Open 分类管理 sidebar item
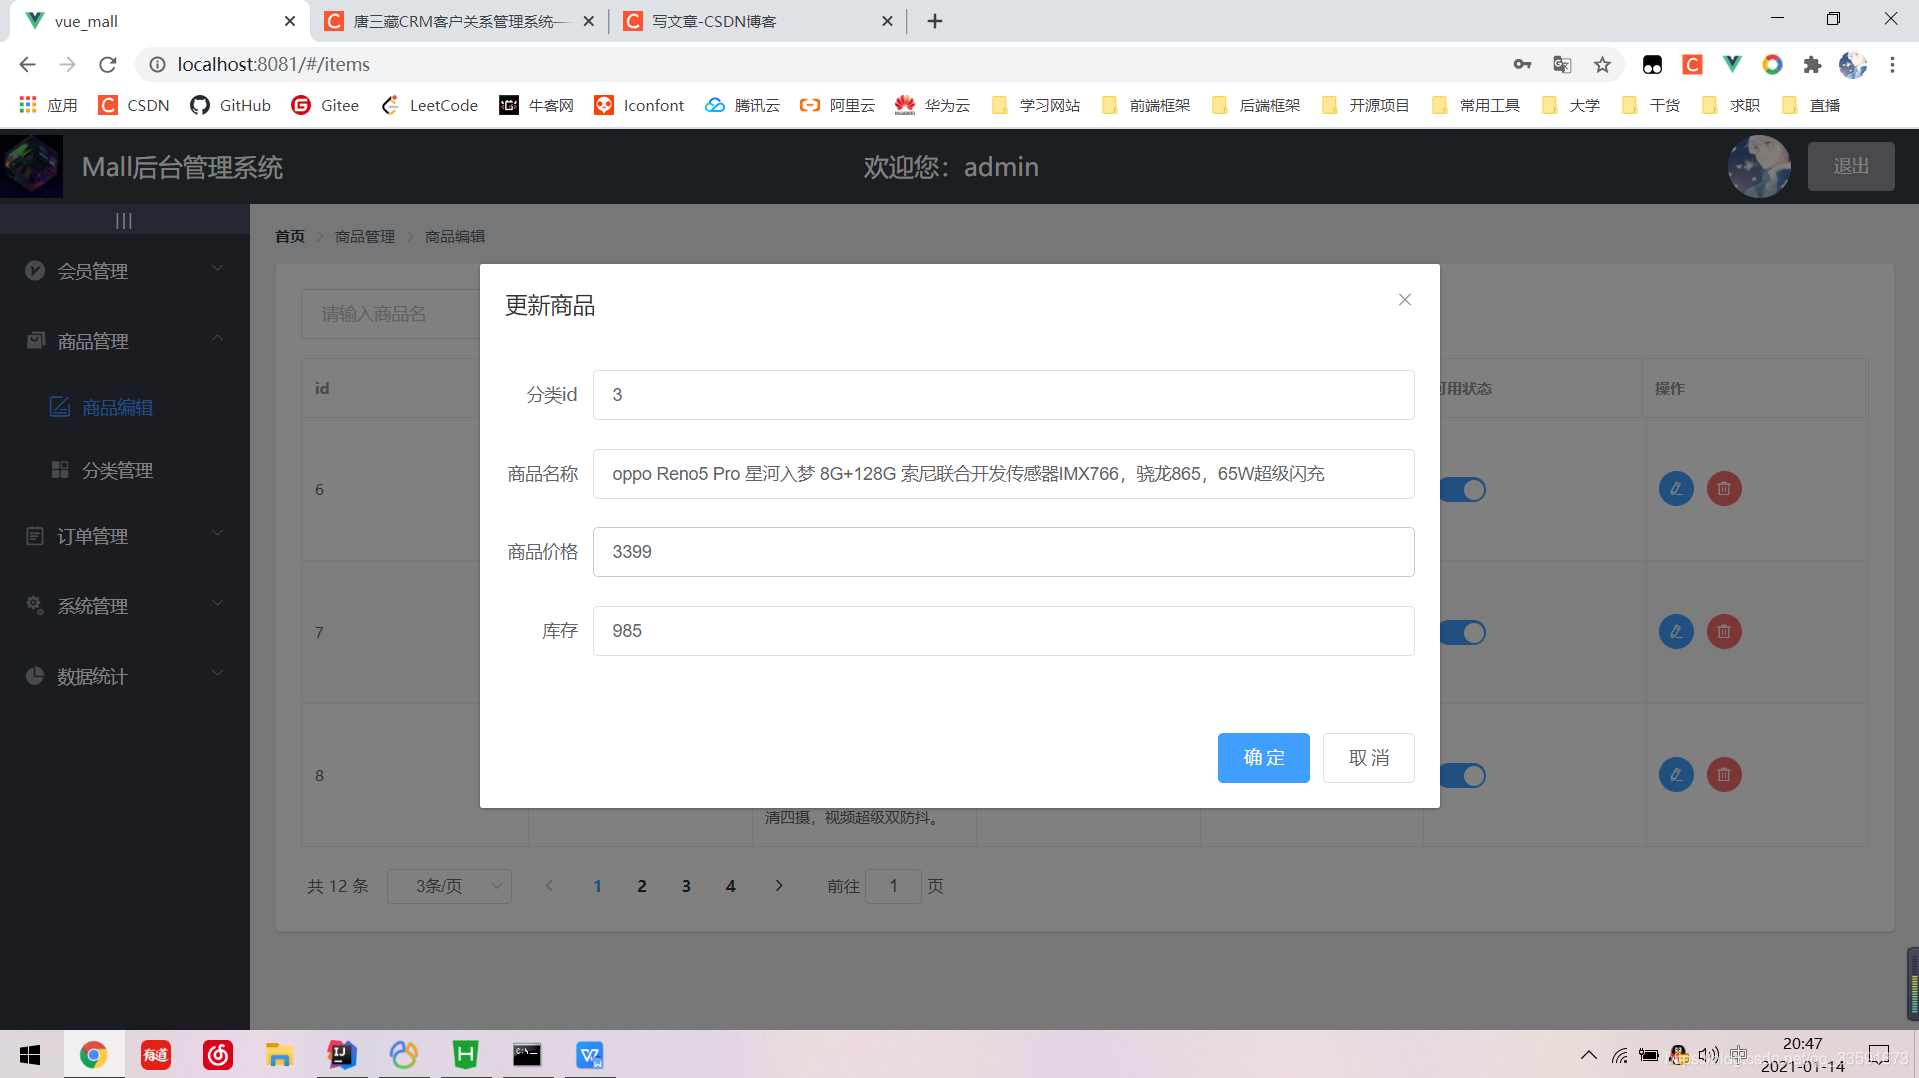 pyautogui.click(x=125, y=471)
